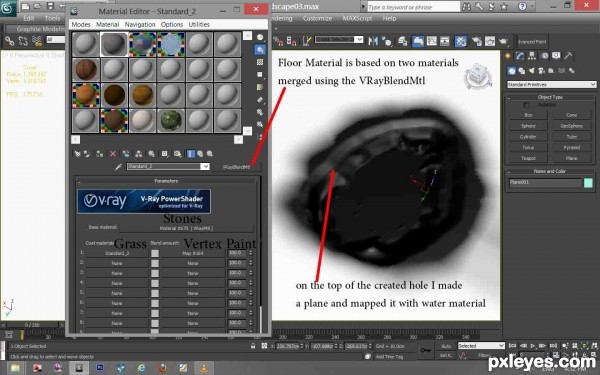Click the red X Reset Map icon

pos(113,154)
